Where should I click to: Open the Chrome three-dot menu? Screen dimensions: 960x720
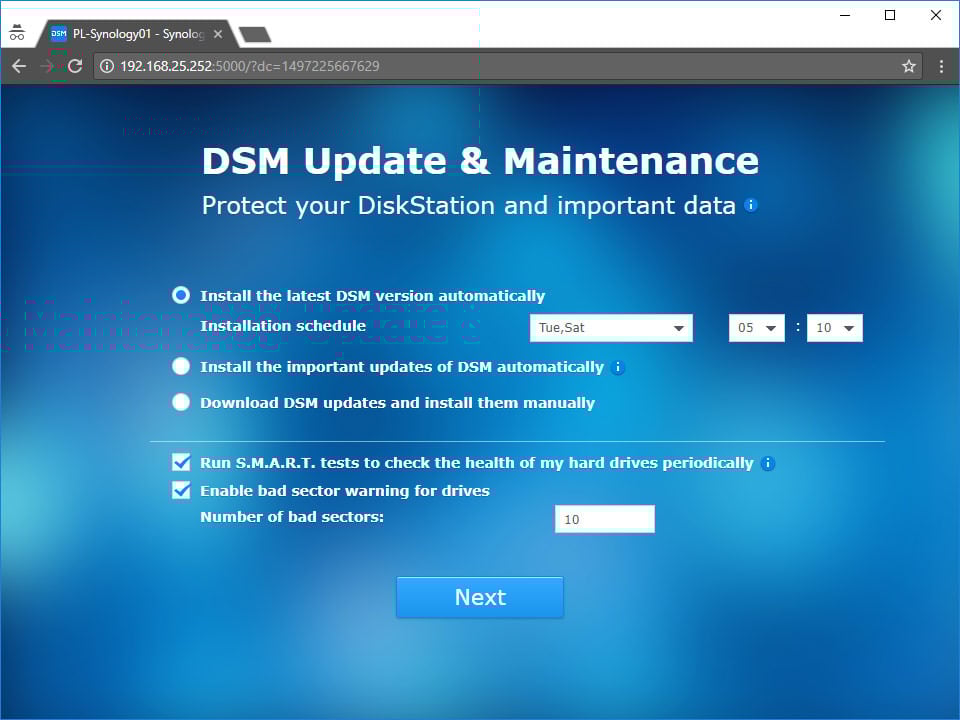[941, 66]
